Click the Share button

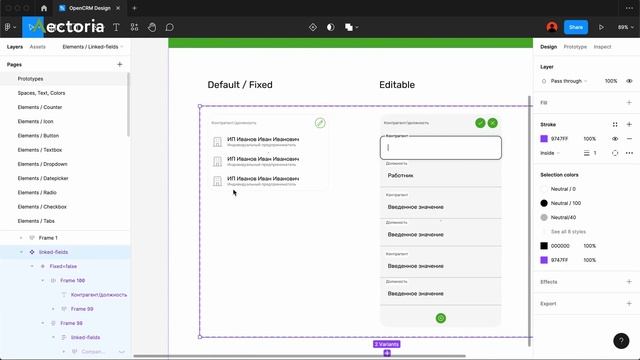pyautogui.click(x=576, y=27)
